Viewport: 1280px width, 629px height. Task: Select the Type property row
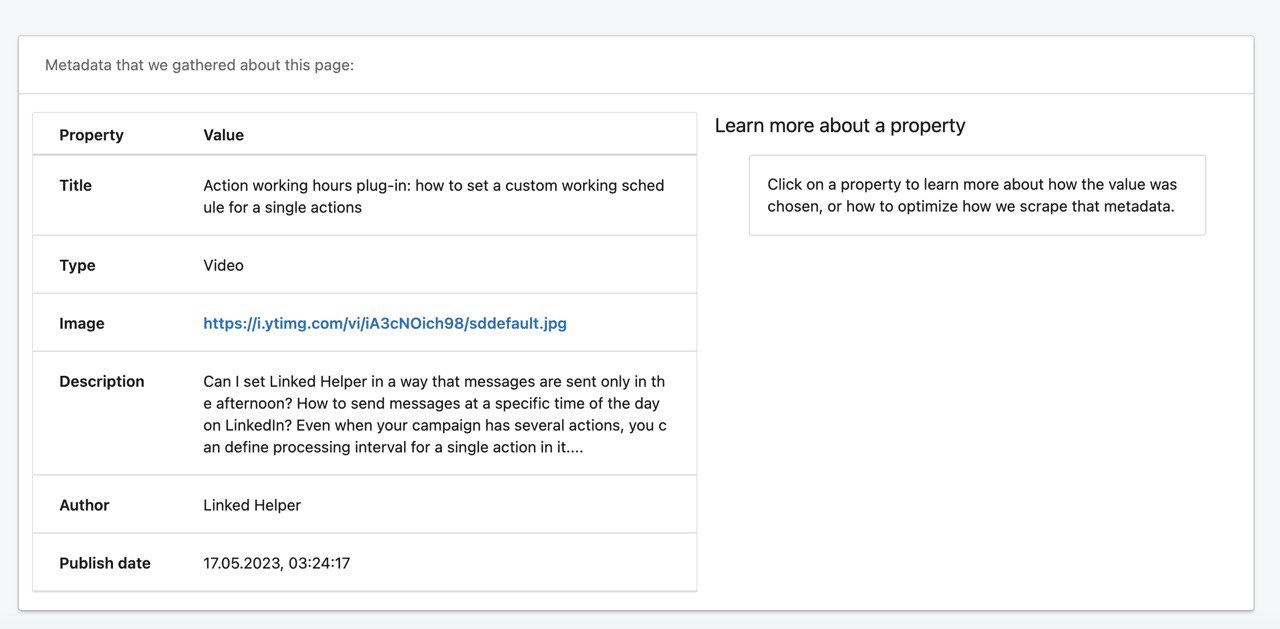tap(77, 264)
